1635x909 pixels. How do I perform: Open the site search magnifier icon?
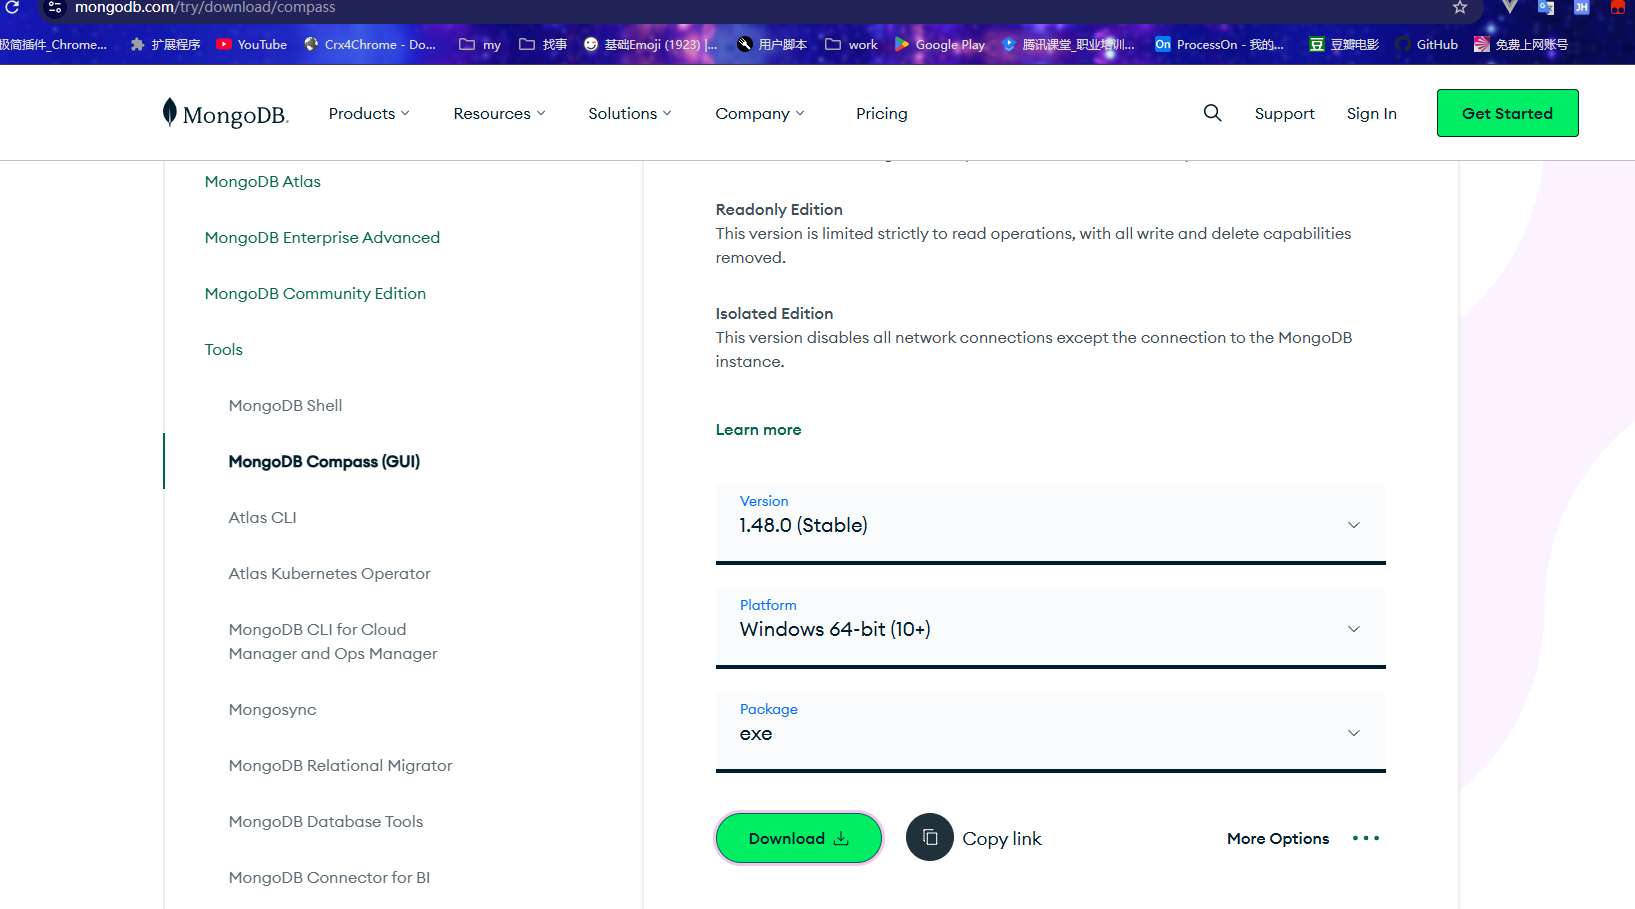click(1212, 113)
